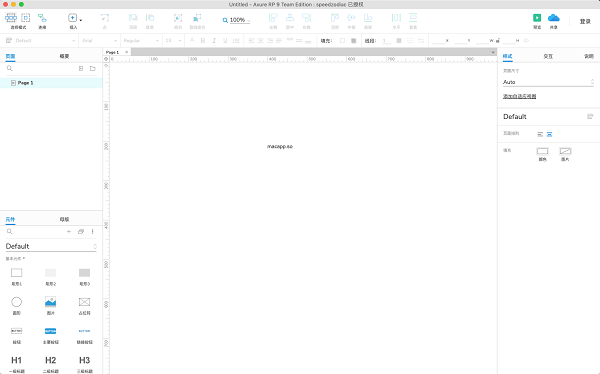The height and width of the screenshot is (374, 600).
Task: Click the W width input field
Action: pyautogui.click(x=482, y=41)
